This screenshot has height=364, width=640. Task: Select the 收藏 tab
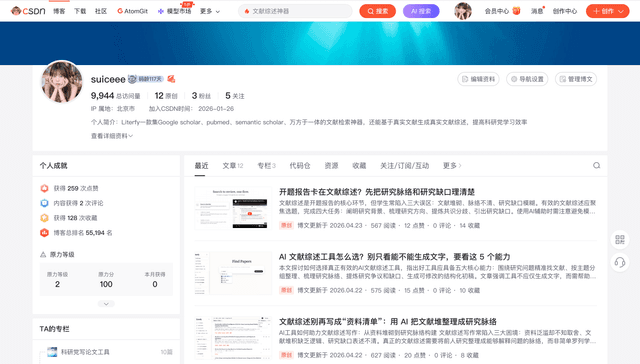tap(359, 165)
